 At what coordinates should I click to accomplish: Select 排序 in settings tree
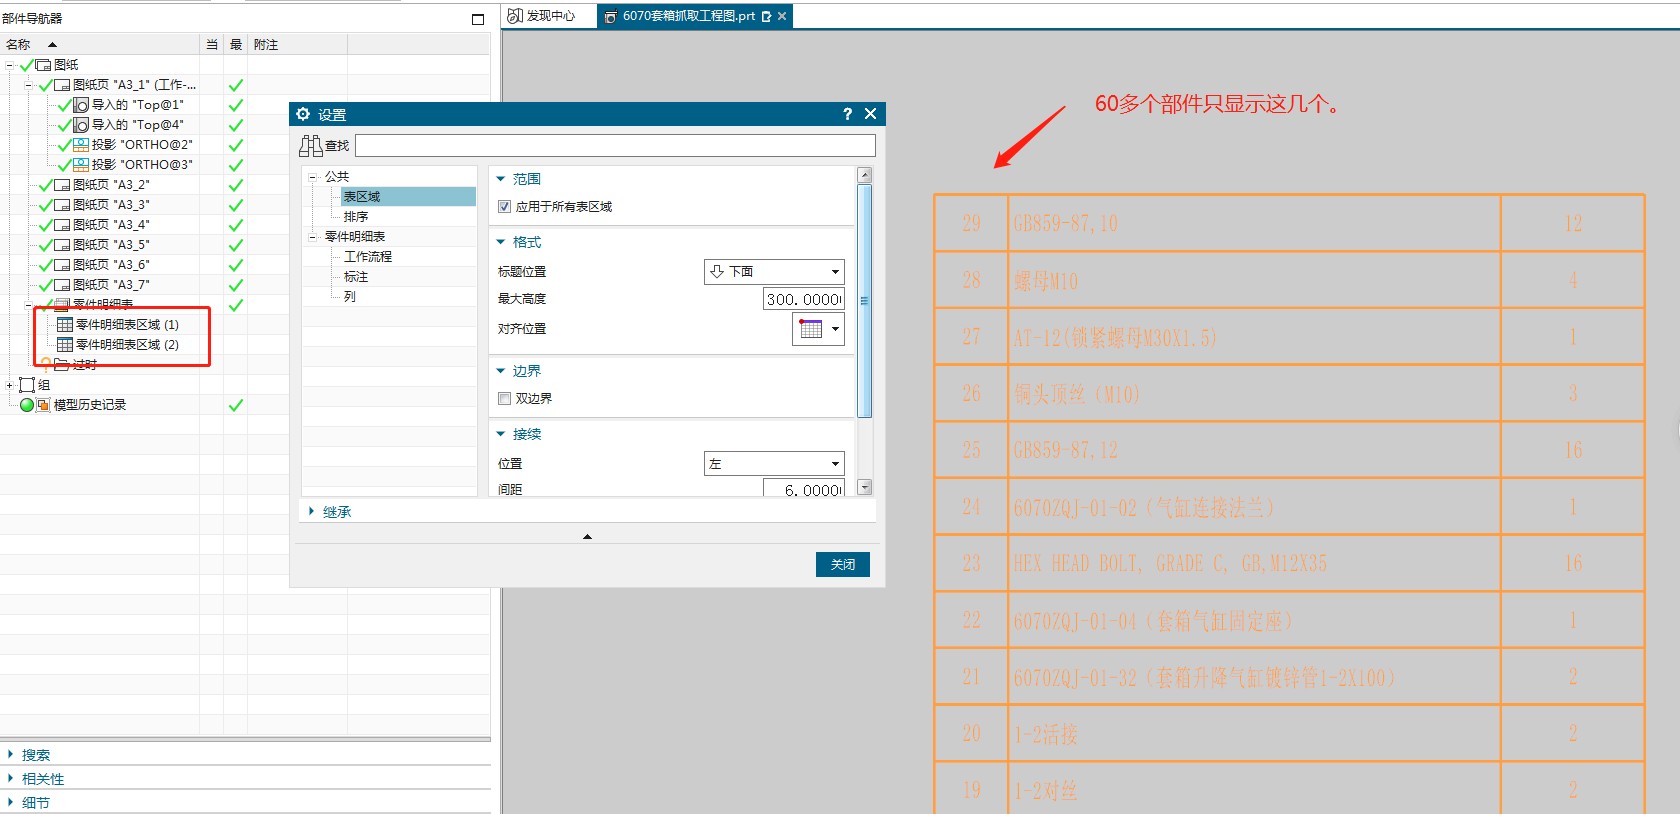tap(356, 217)
